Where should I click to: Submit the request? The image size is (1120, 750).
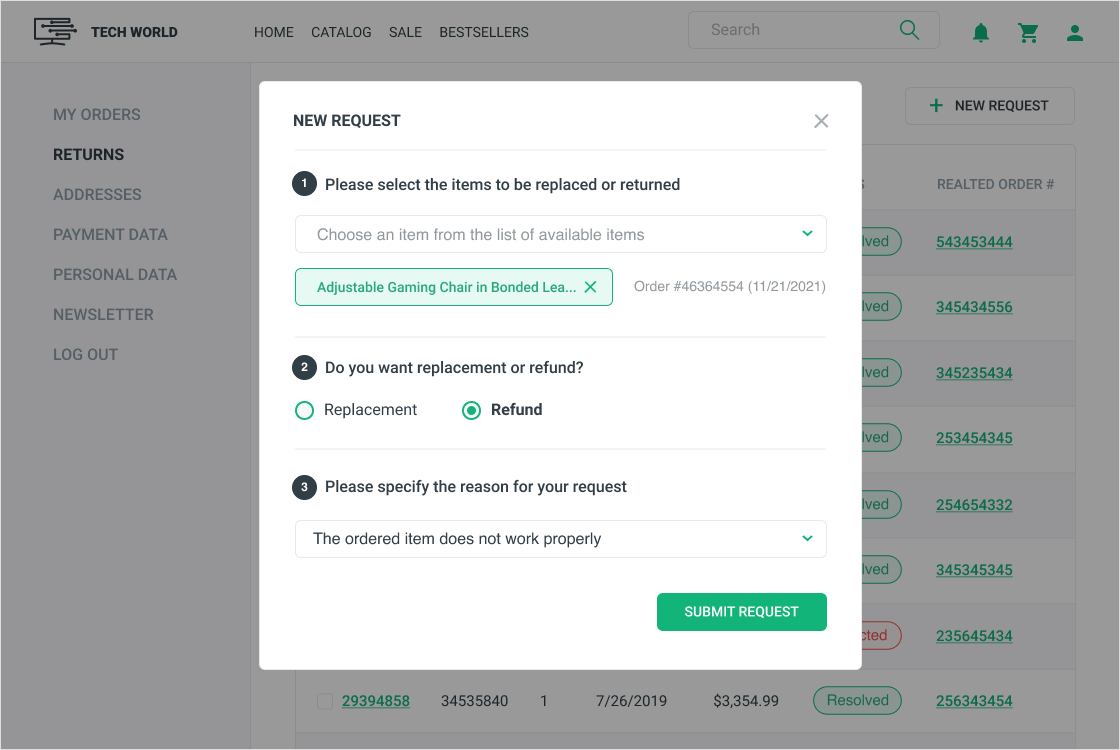[x=741, y=612]
